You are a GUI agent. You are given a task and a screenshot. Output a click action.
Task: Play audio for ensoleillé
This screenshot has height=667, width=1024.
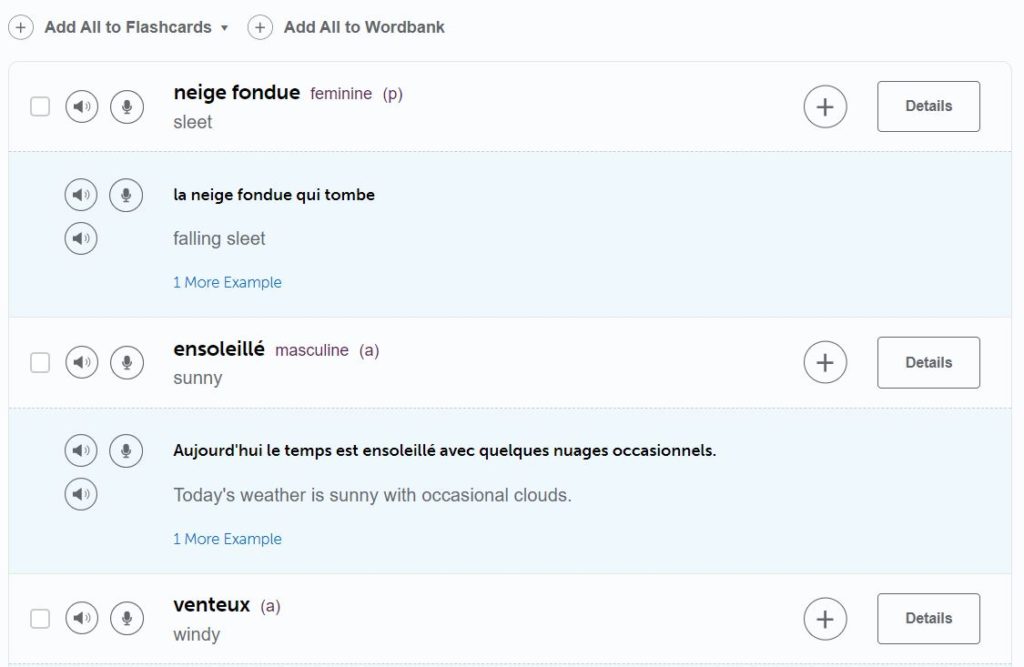point(82,362)
